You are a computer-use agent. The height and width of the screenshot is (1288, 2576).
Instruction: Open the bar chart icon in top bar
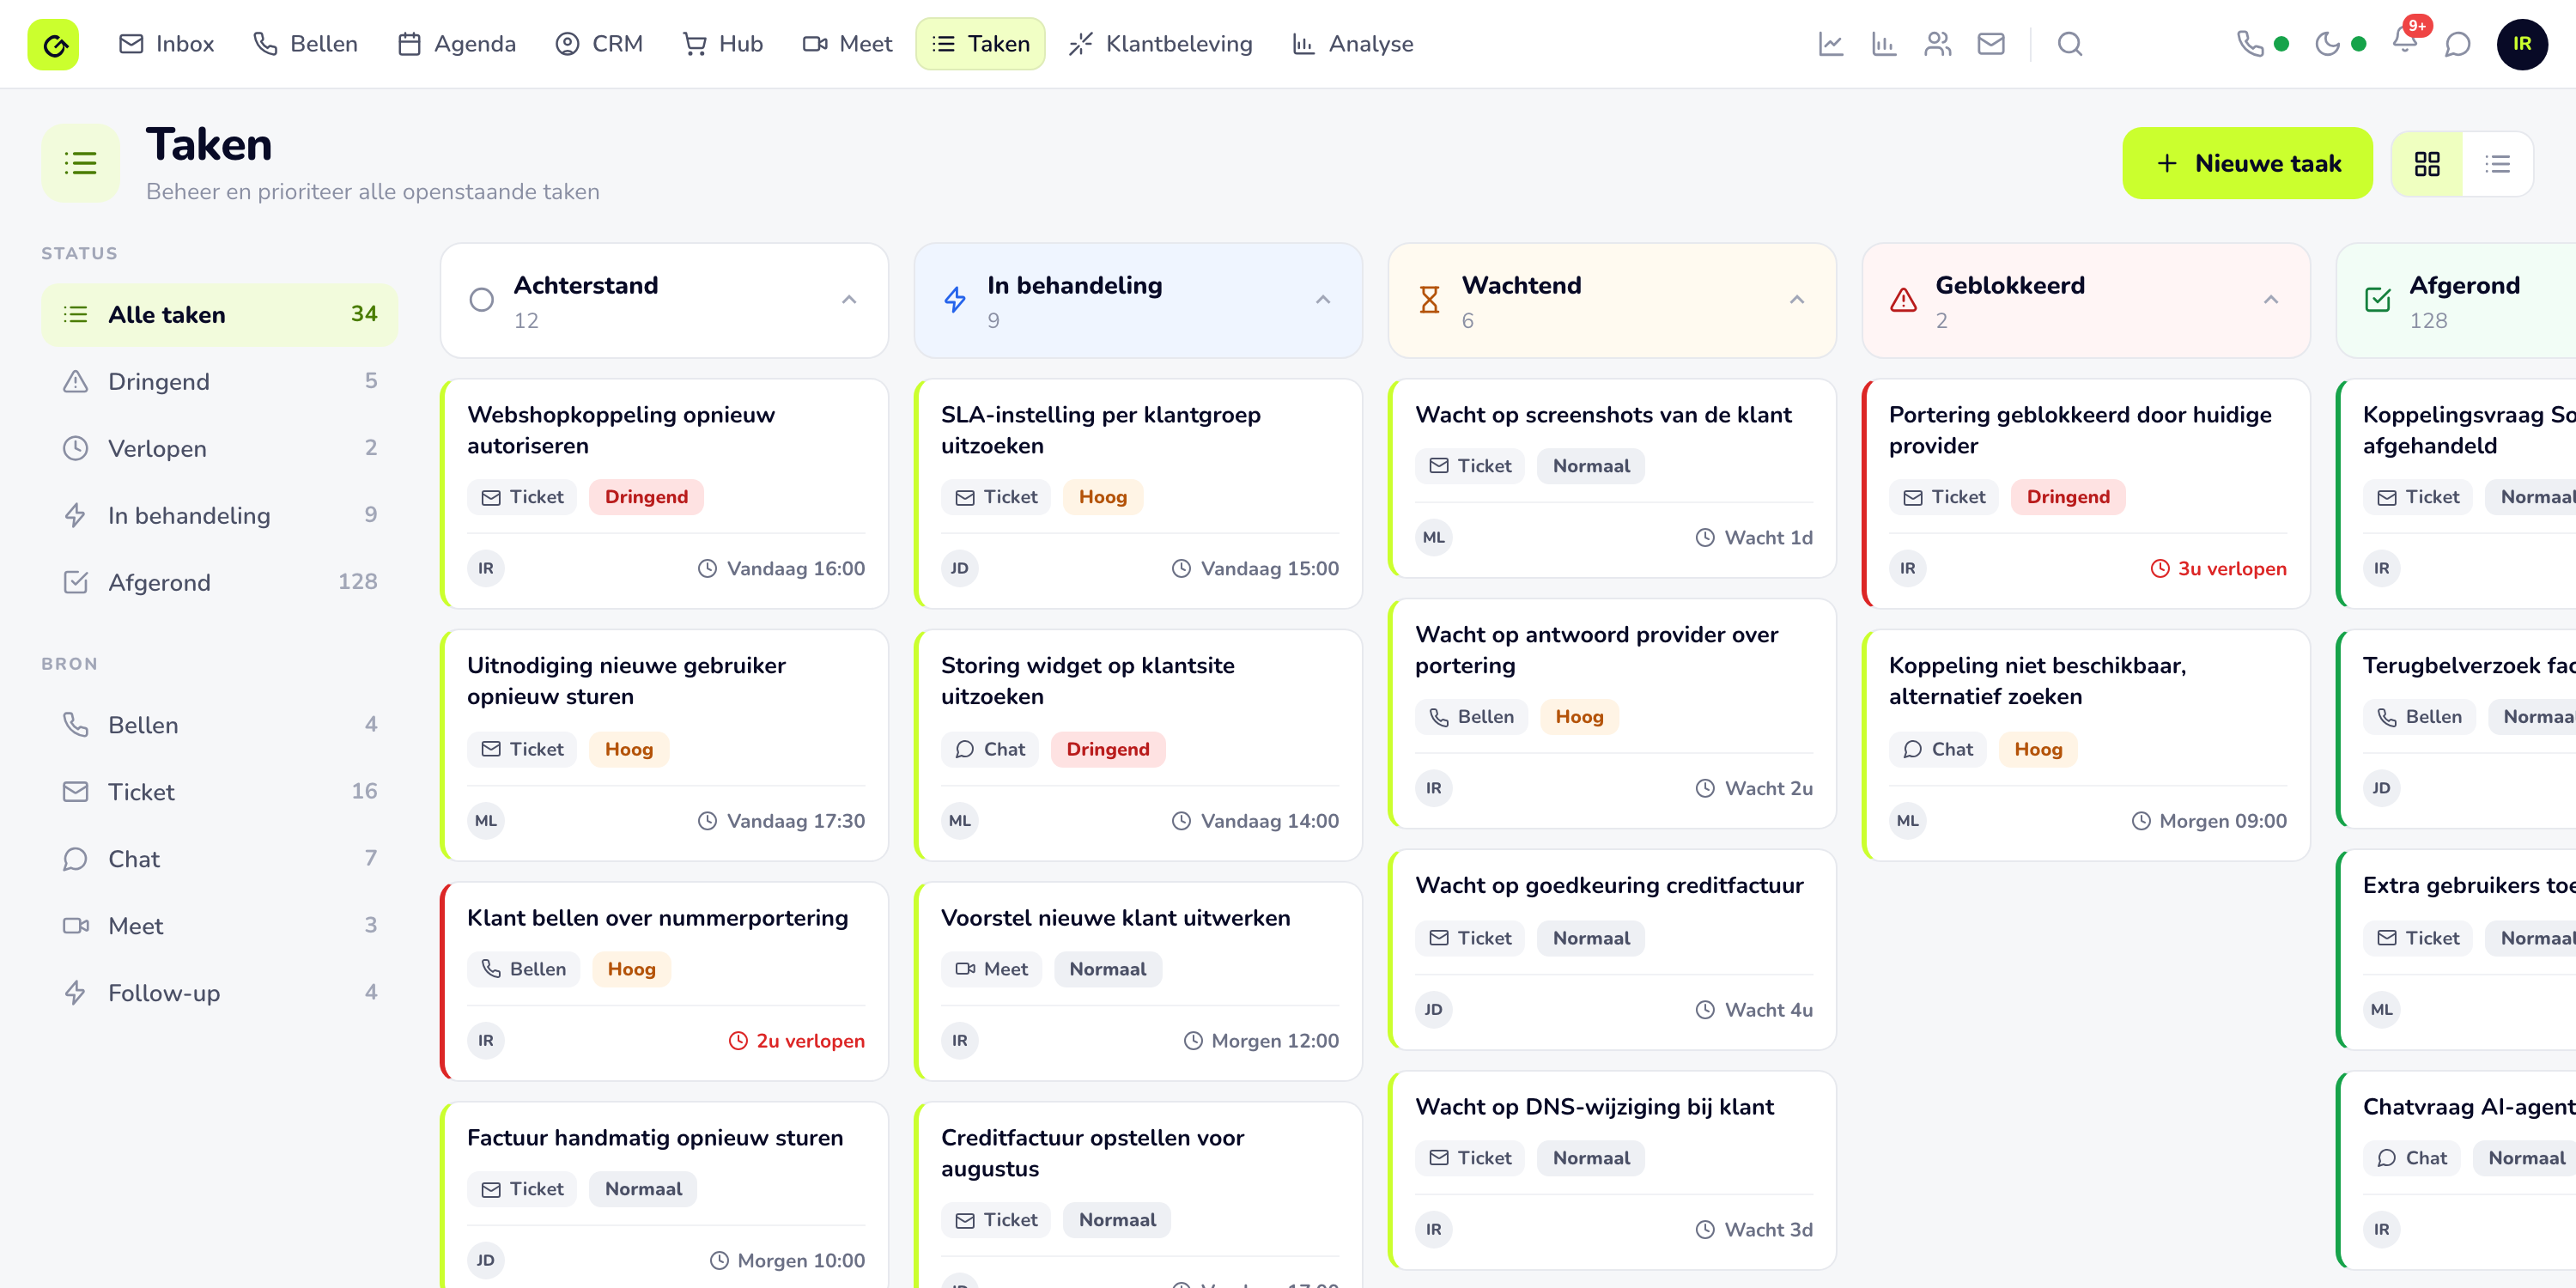click(1884, 44)
